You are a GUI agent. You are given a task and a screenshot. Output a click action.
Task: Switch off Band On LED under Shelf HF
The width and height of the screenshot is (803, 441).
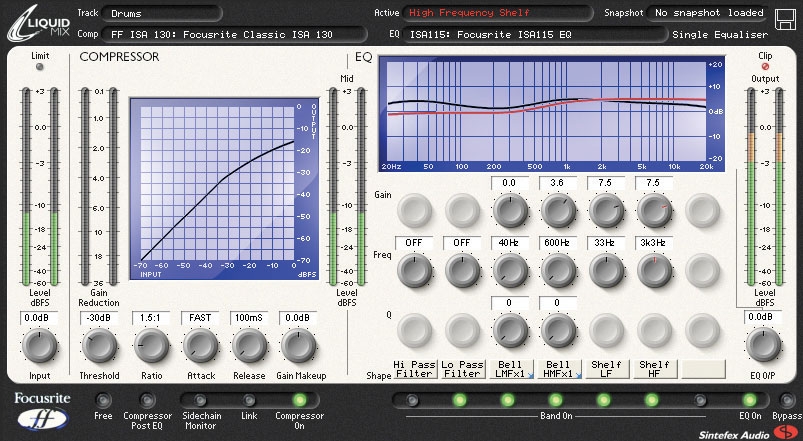click(x=651, y=400)
